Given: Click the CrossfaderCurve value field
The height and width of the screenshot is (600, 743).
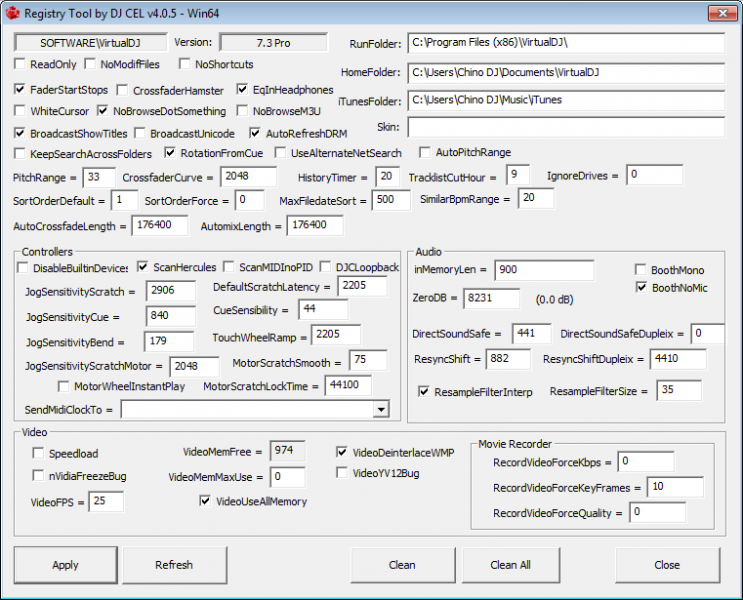Looking at the screenshot, I should pos(249,176).
